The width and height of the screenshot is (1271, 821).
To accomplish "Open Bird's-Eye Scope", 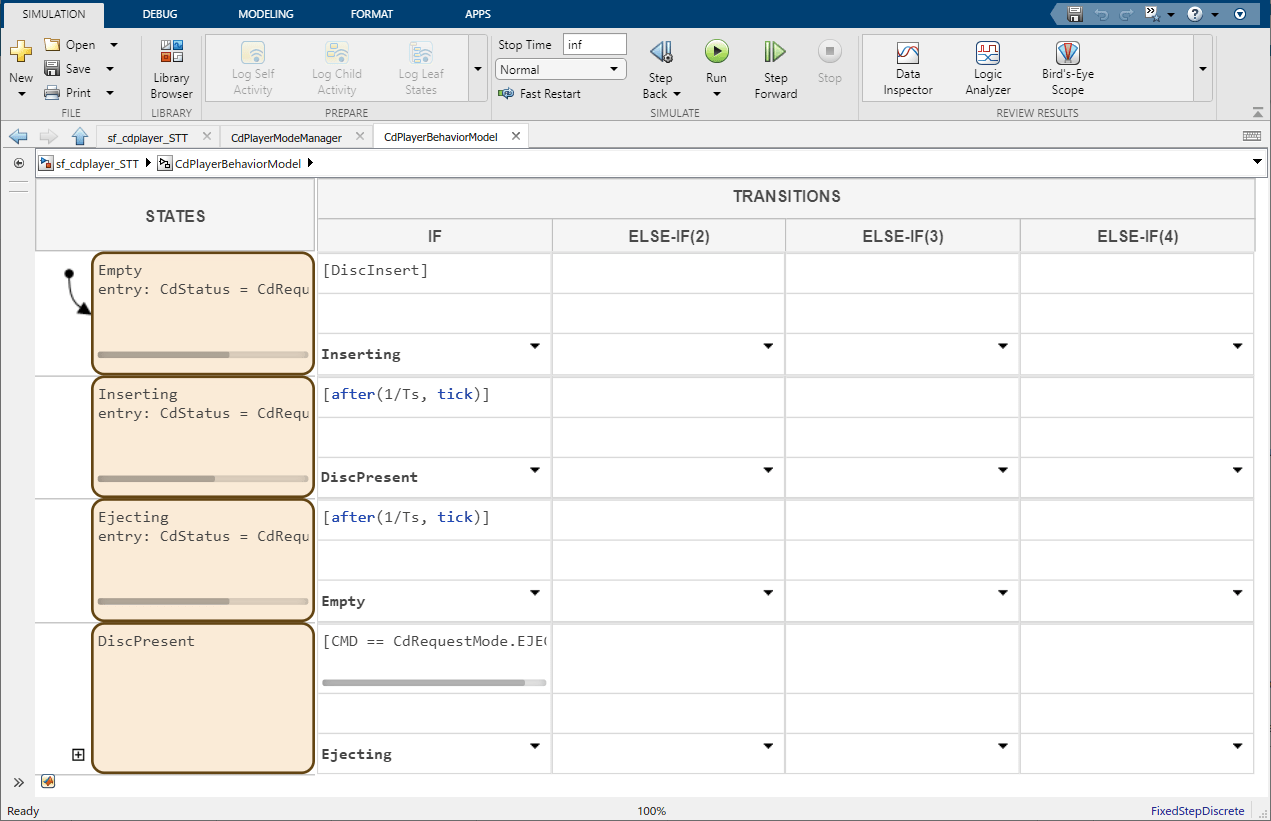I will 1067,68.
